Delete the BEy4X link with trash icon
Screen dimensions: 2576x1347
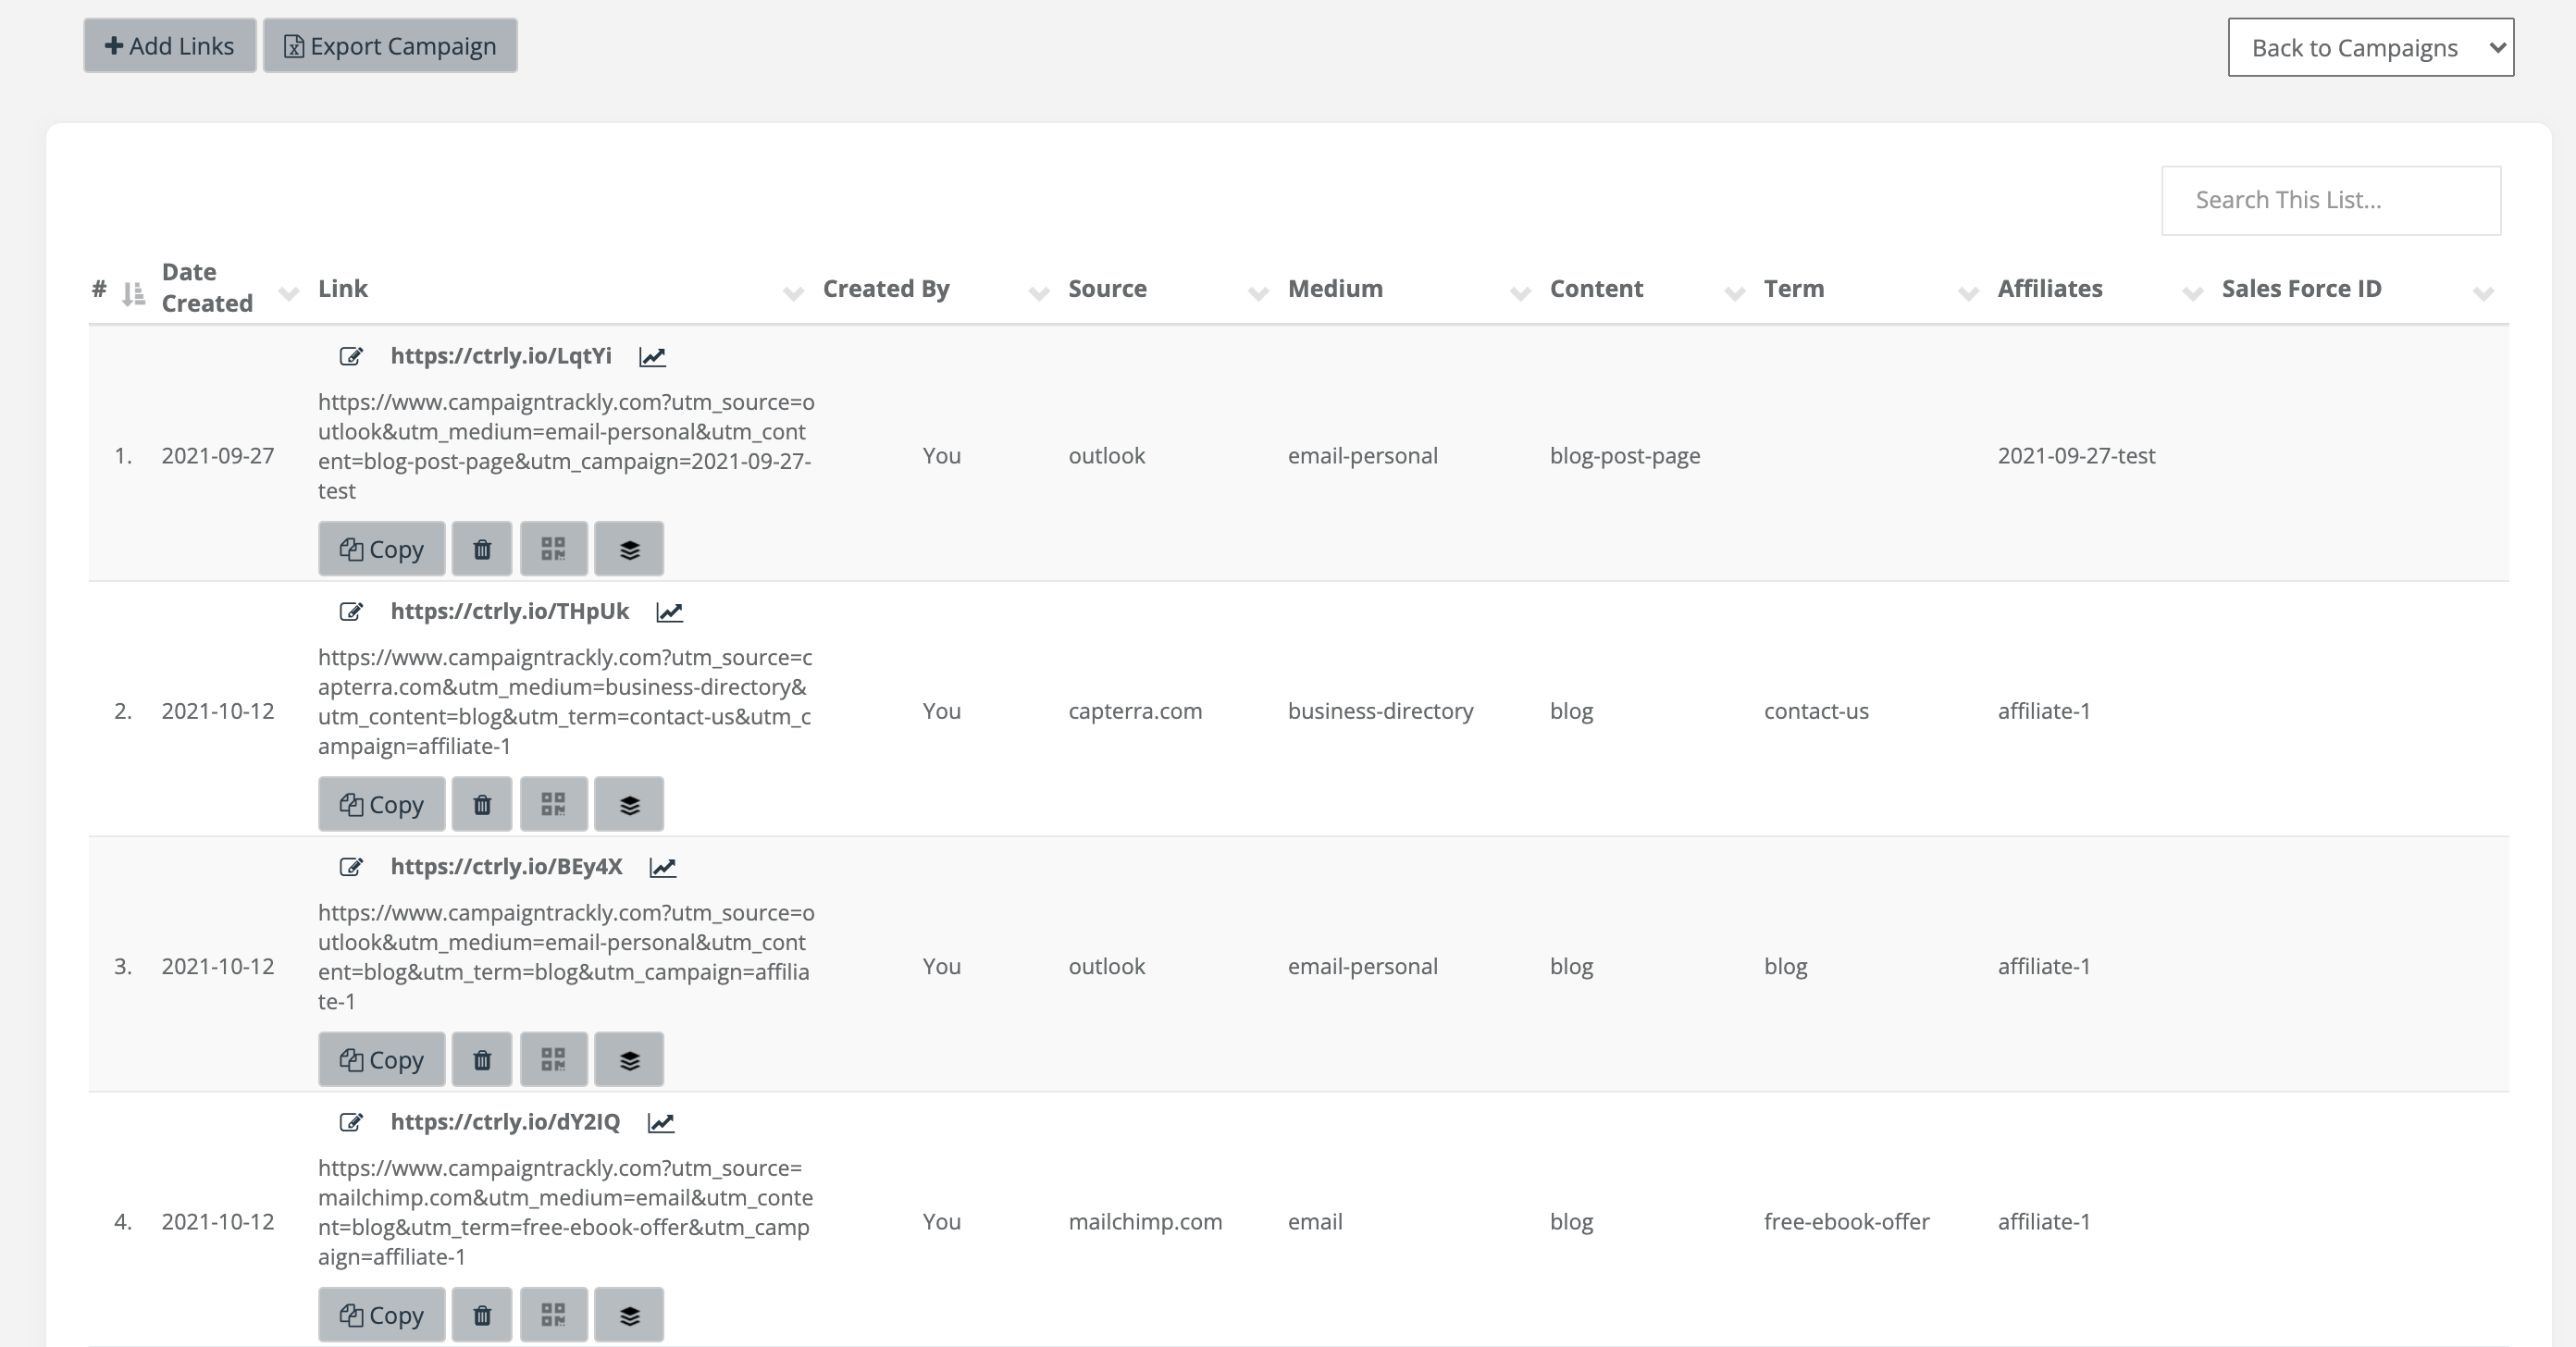[x=482, y=1059]
